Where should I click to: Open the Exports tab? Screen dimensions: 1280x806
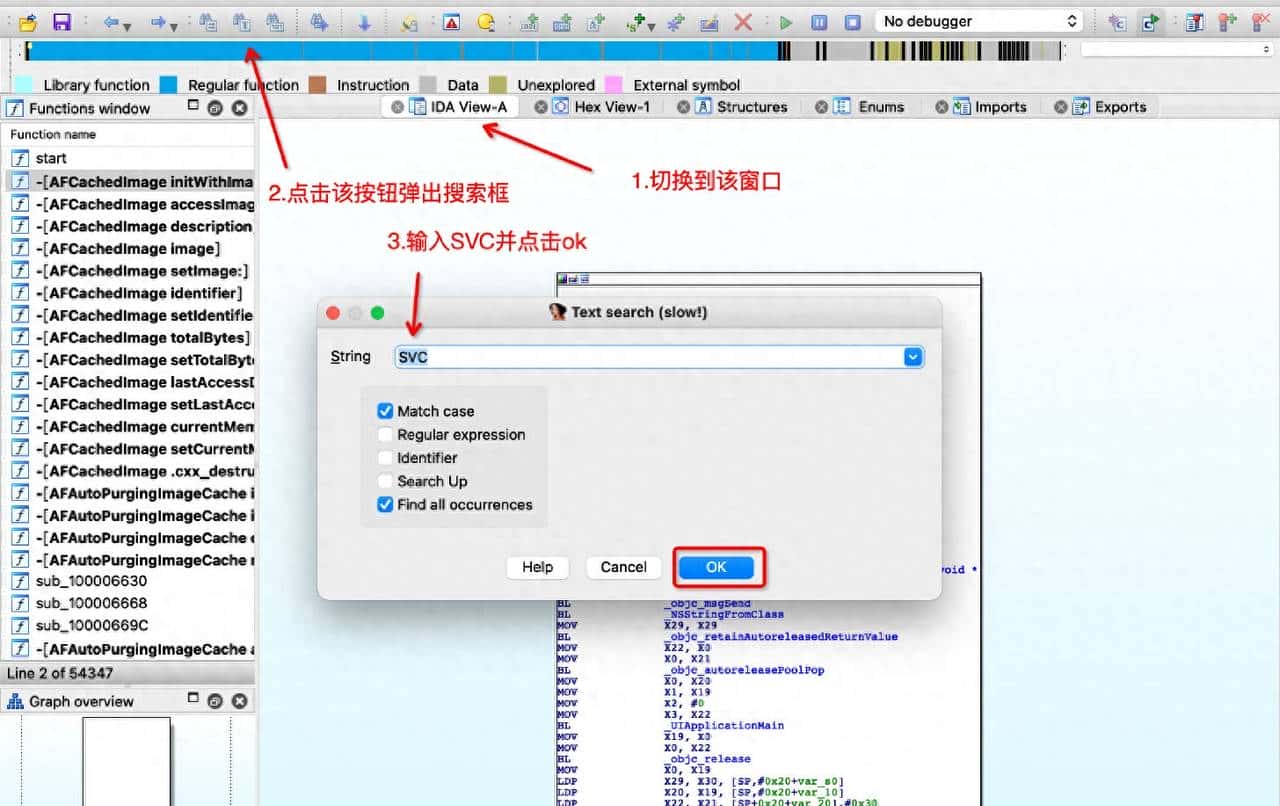pyautogui.click(x=1110, y=107)
